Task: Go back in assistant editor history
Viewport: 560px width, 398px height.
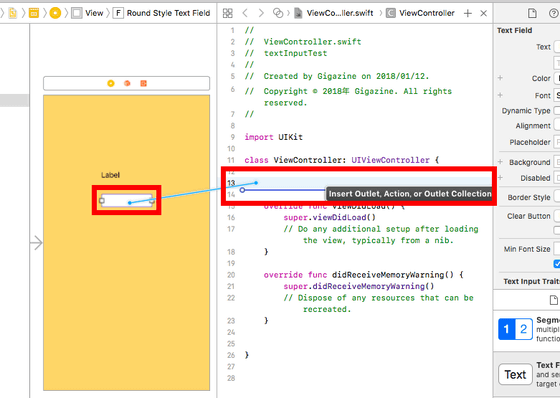Action: [x=245, y=13]
